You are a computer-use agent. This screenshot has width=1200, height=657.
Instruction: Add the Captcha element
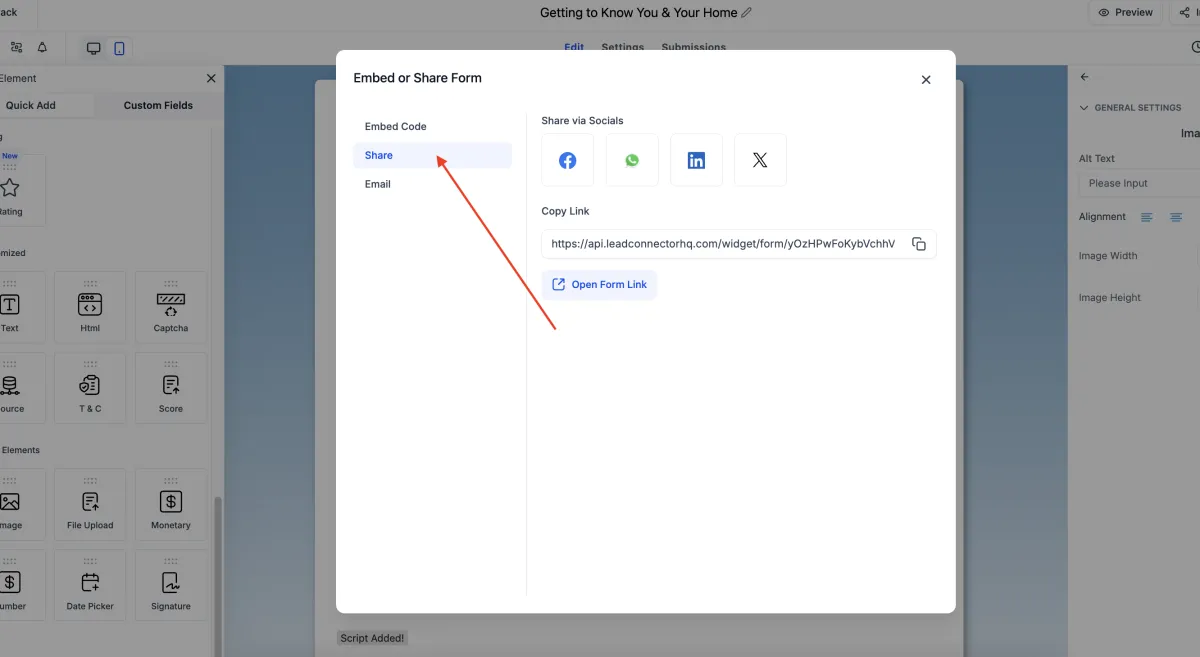[171, 307]
